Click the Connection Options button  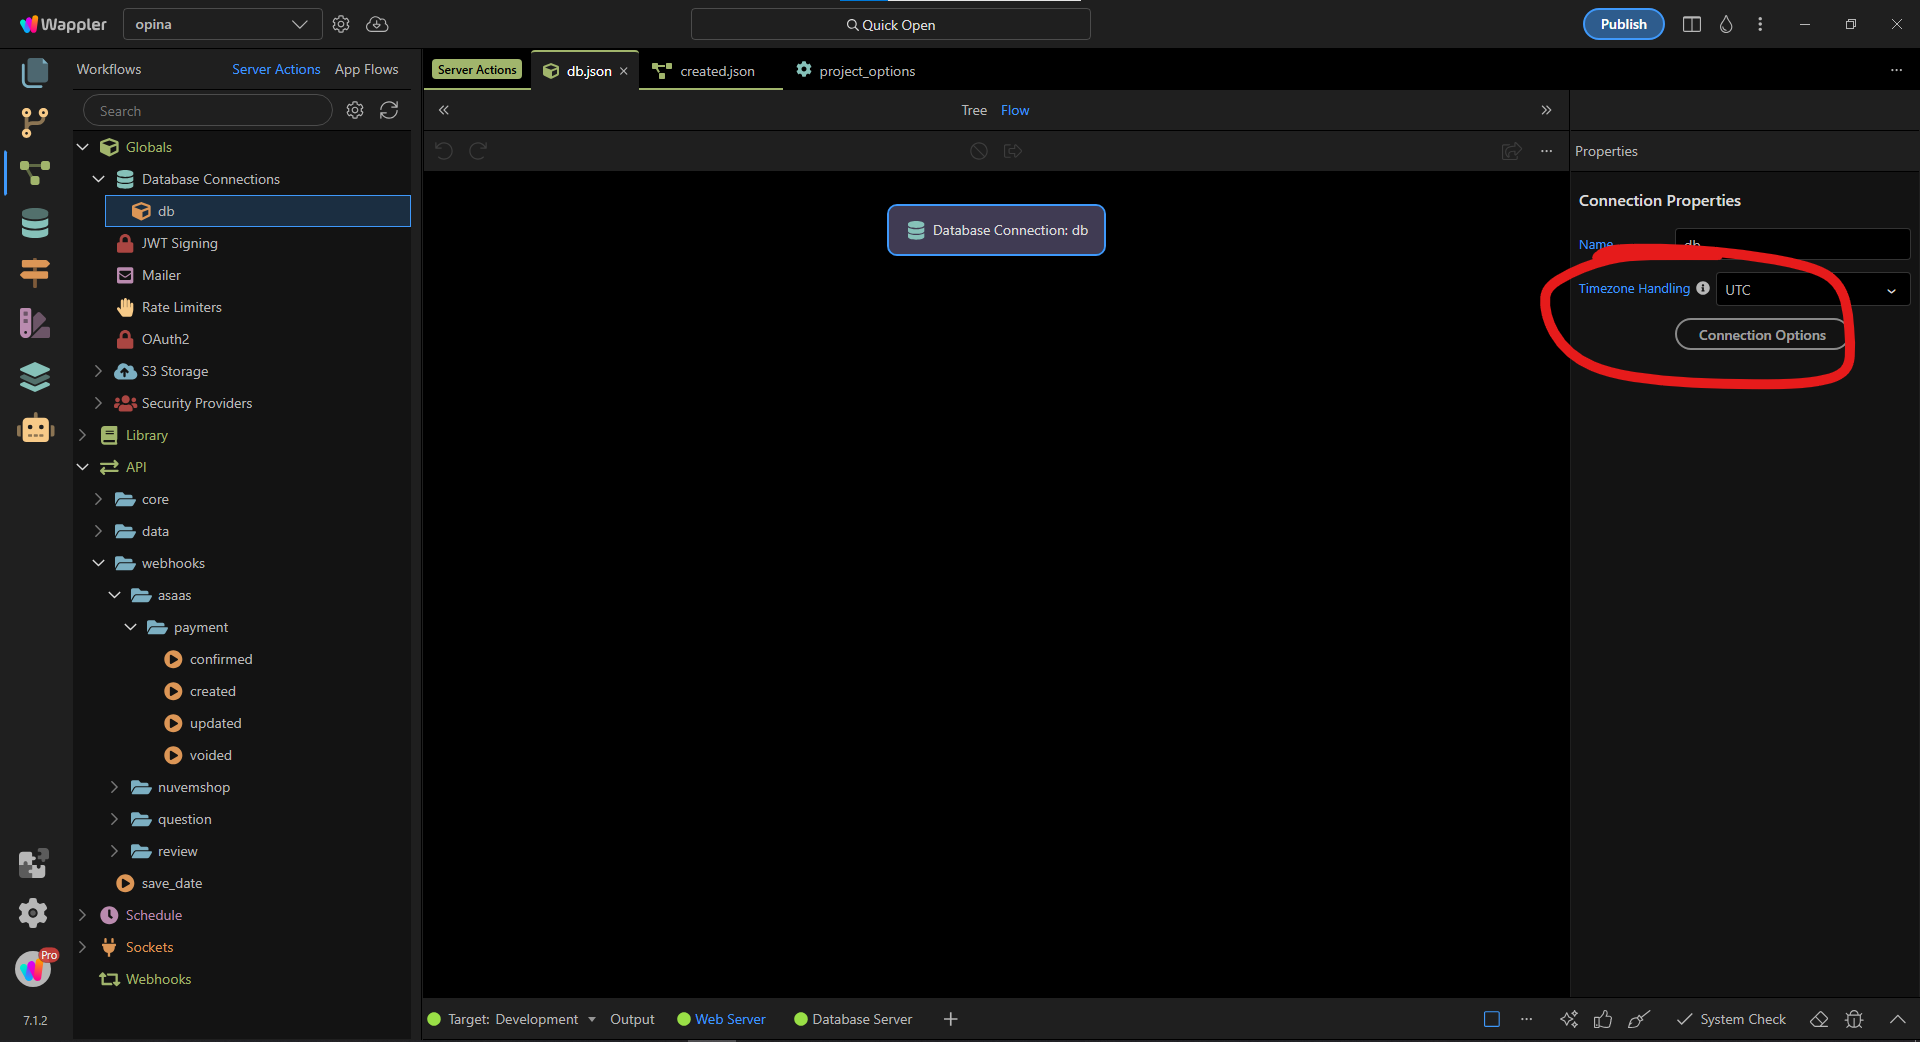pyautogui.click(x=1761, y=335)
